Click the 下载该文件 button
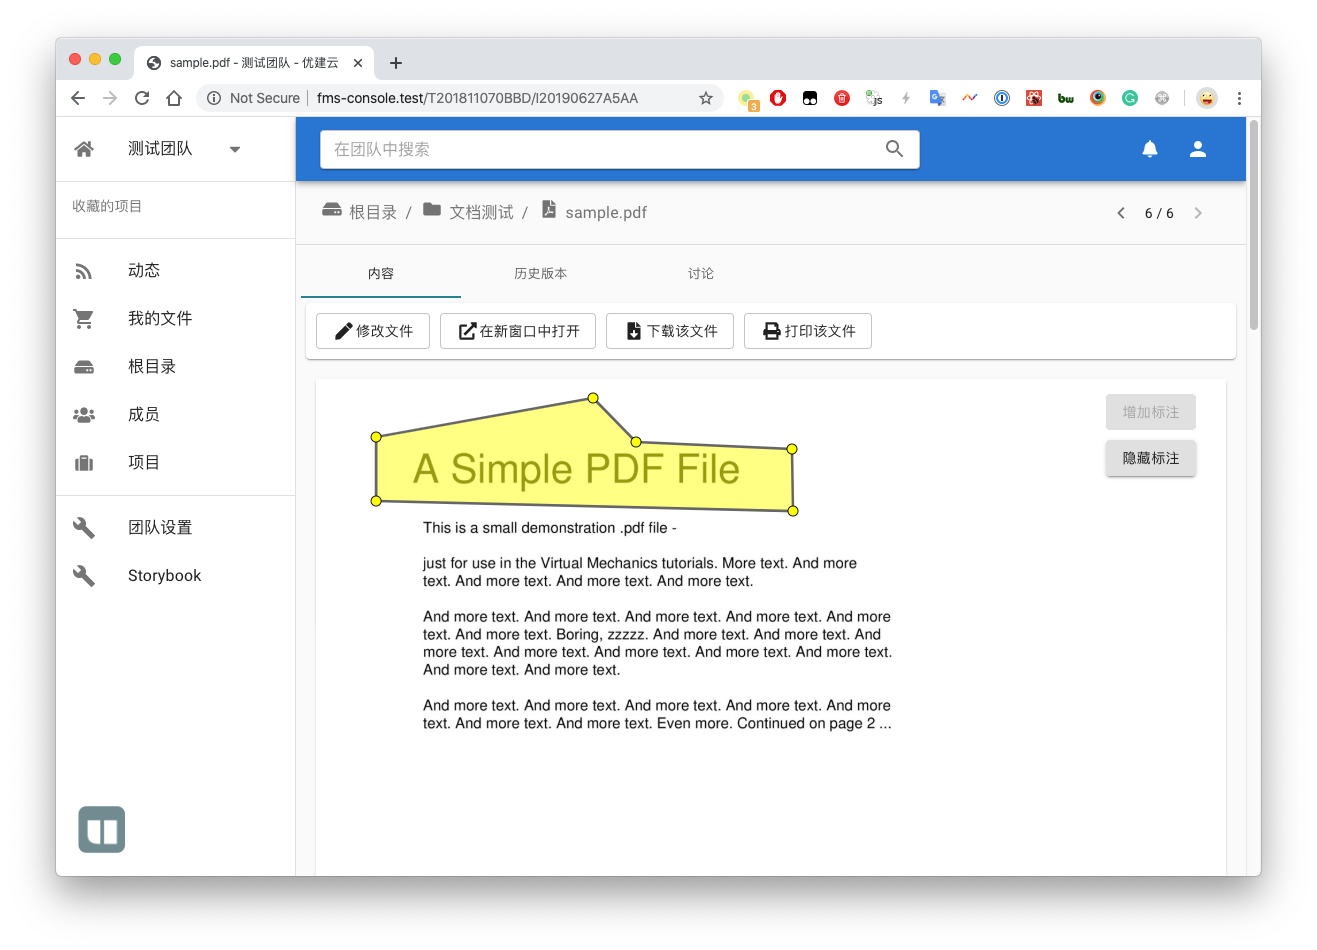 click(670, 331)
